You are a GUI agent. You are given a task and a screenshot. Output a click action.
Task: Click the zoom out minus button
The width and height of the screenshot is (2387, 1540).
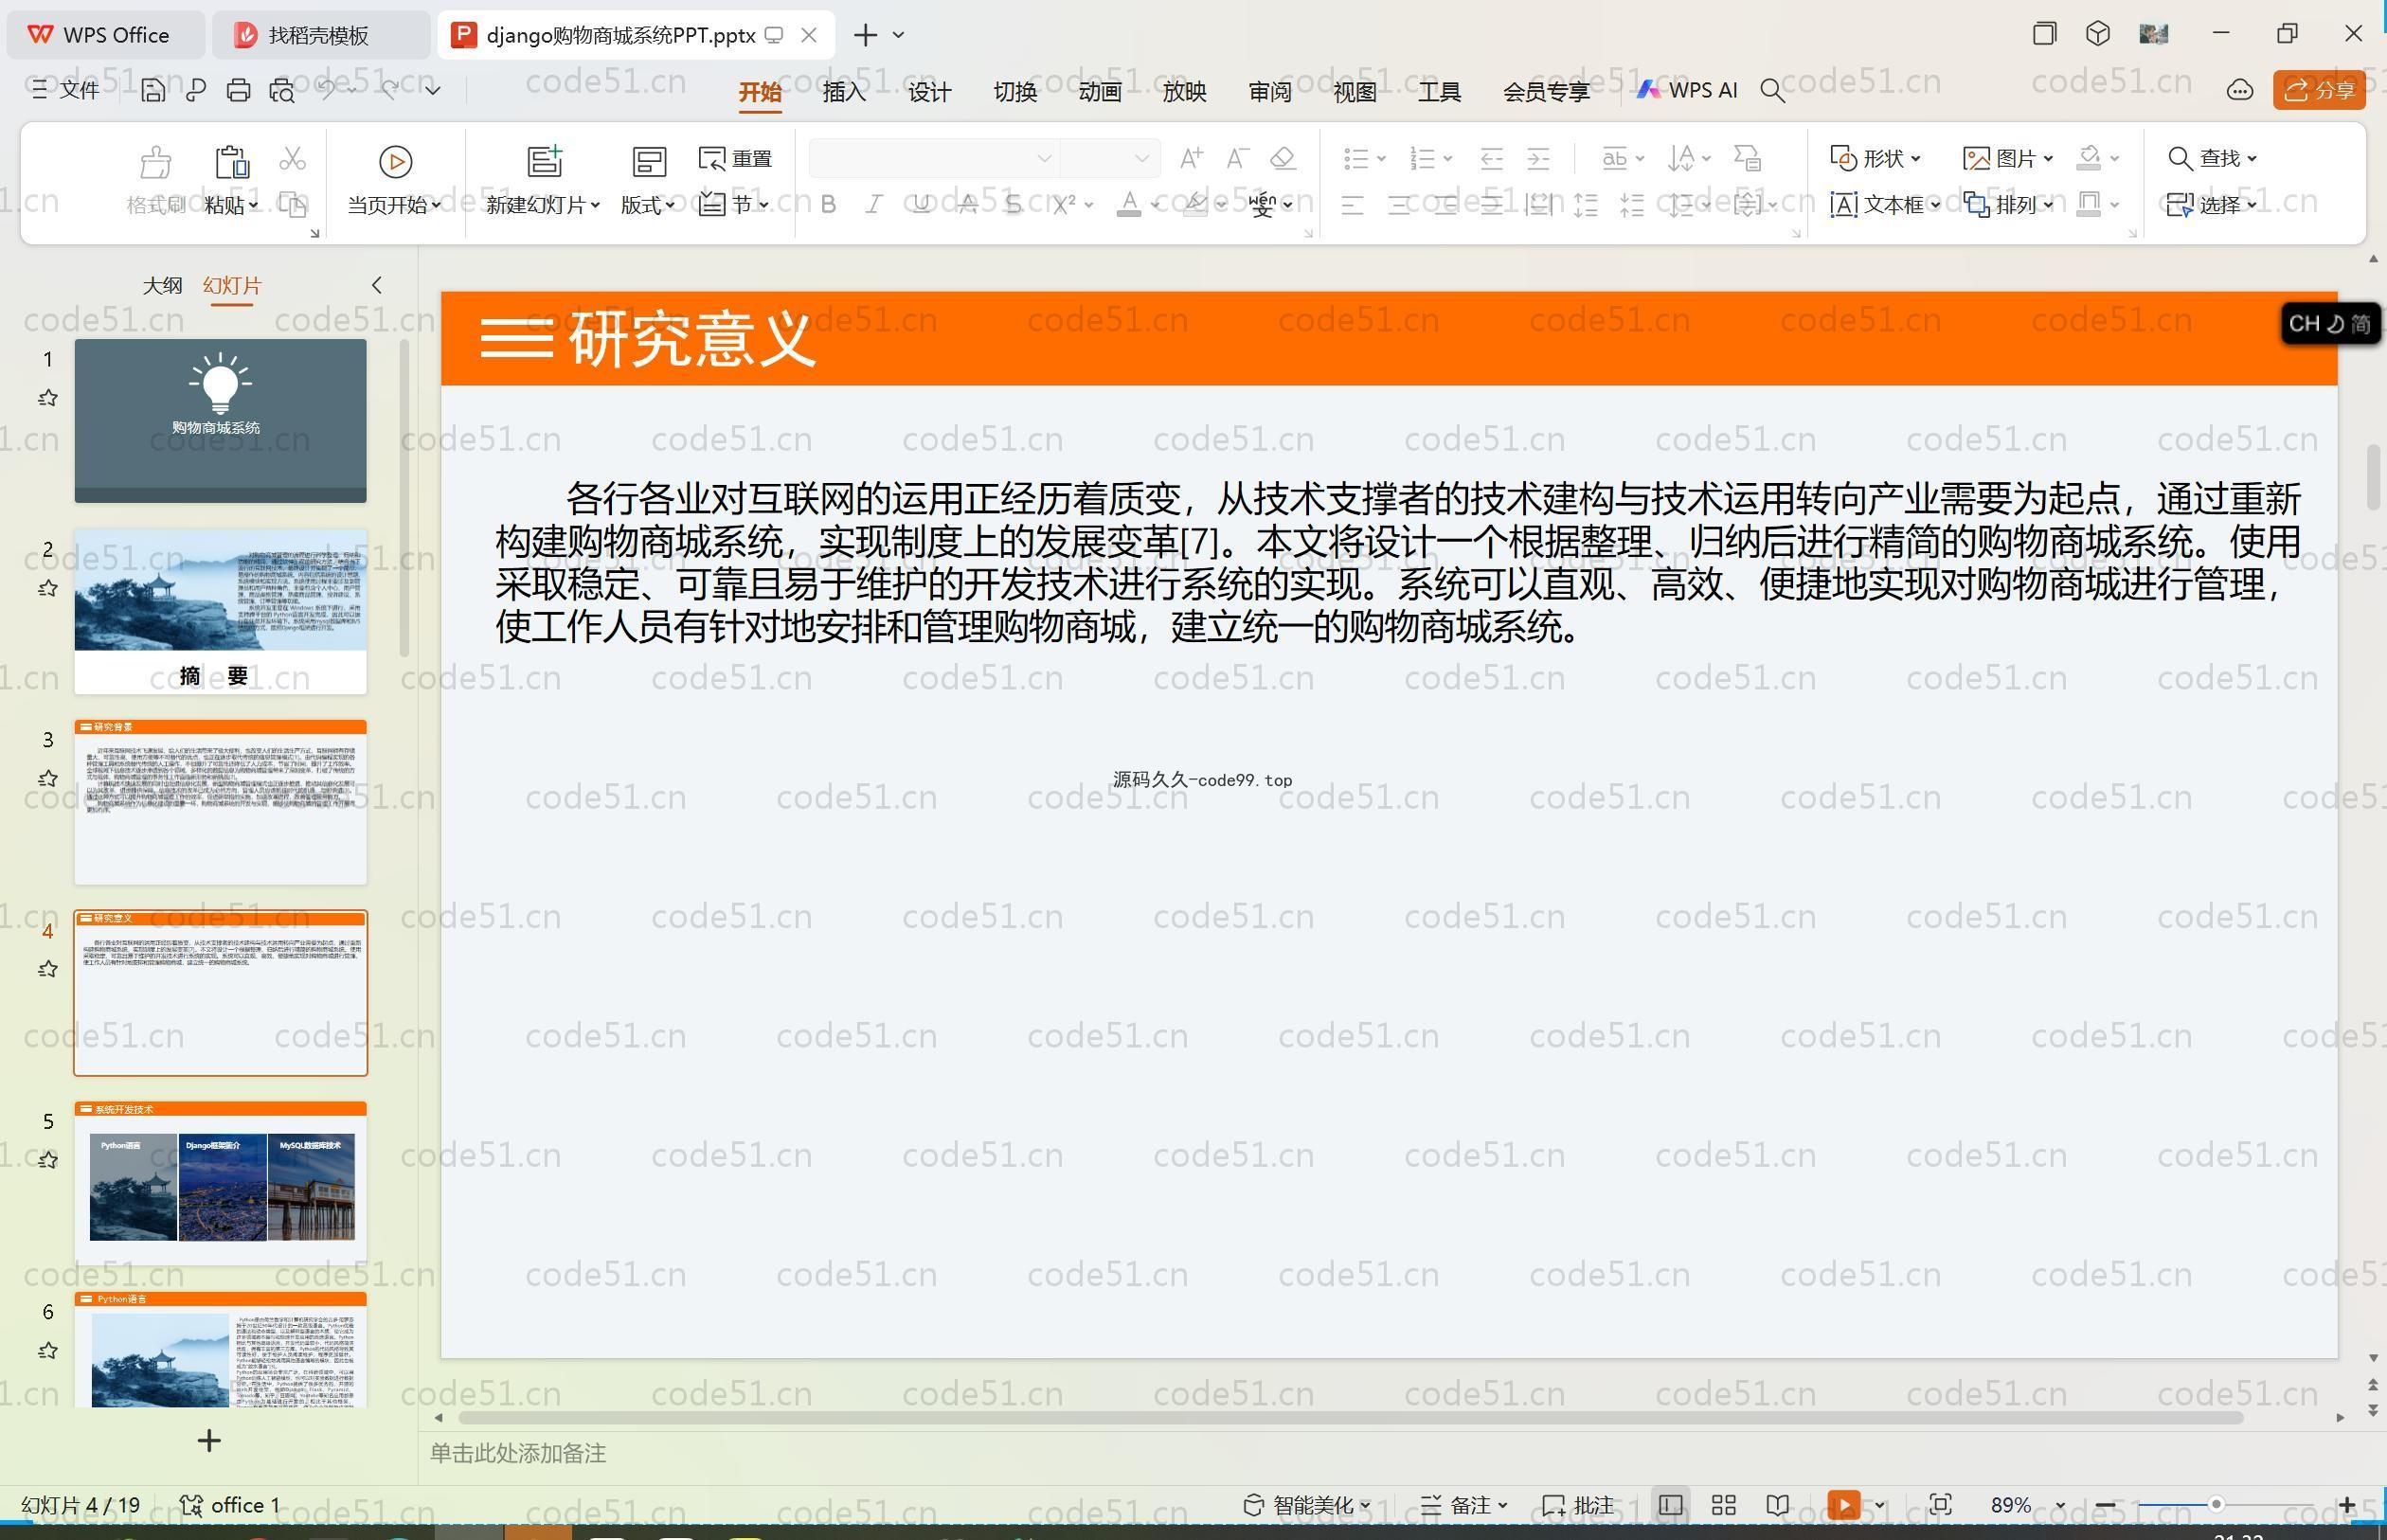coord(2106,1505)
